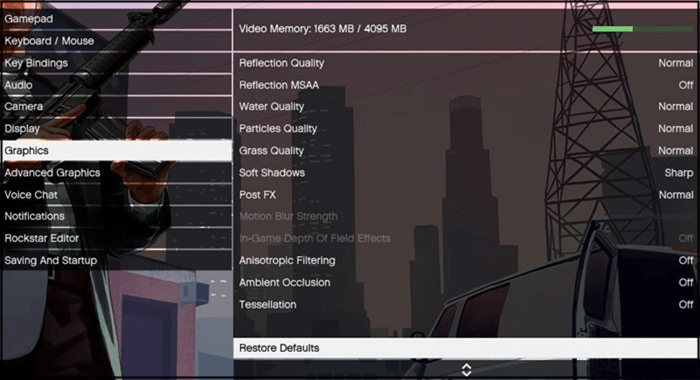Image resolution: width=700 pixels, height=380 pixels.
Task: Open Saving And Startup settings
Action: click(117, 260)
